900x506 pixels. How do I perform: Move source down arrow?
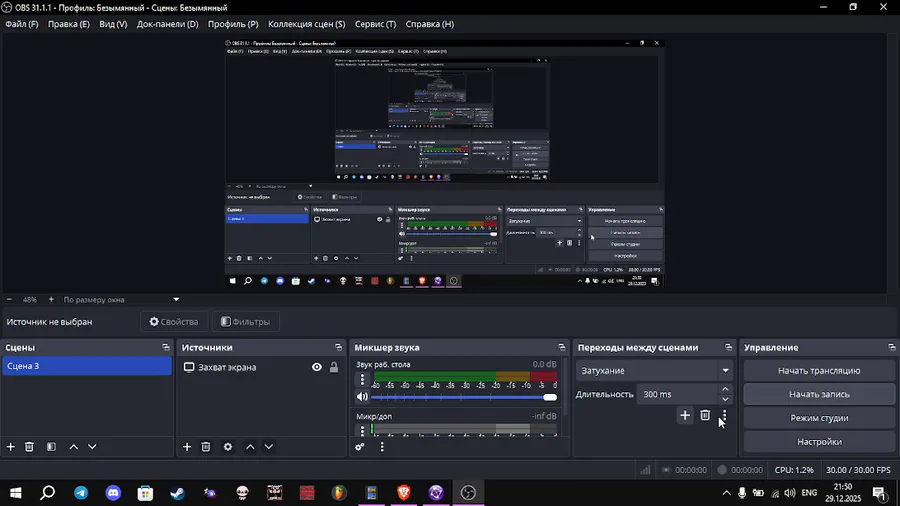click(269, 447)
